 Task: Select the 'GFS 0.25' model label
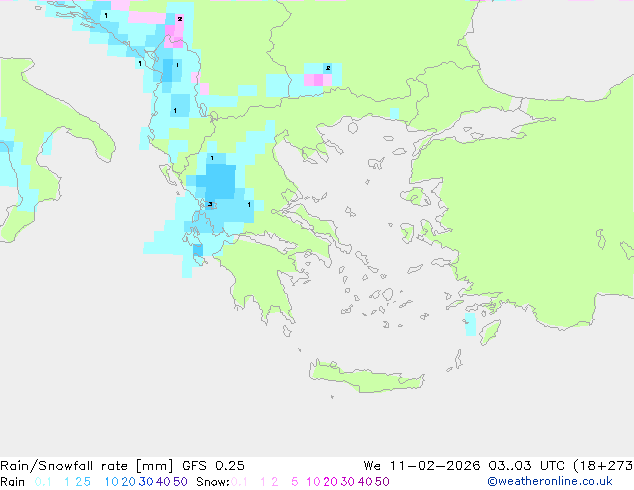click(213, 466)
